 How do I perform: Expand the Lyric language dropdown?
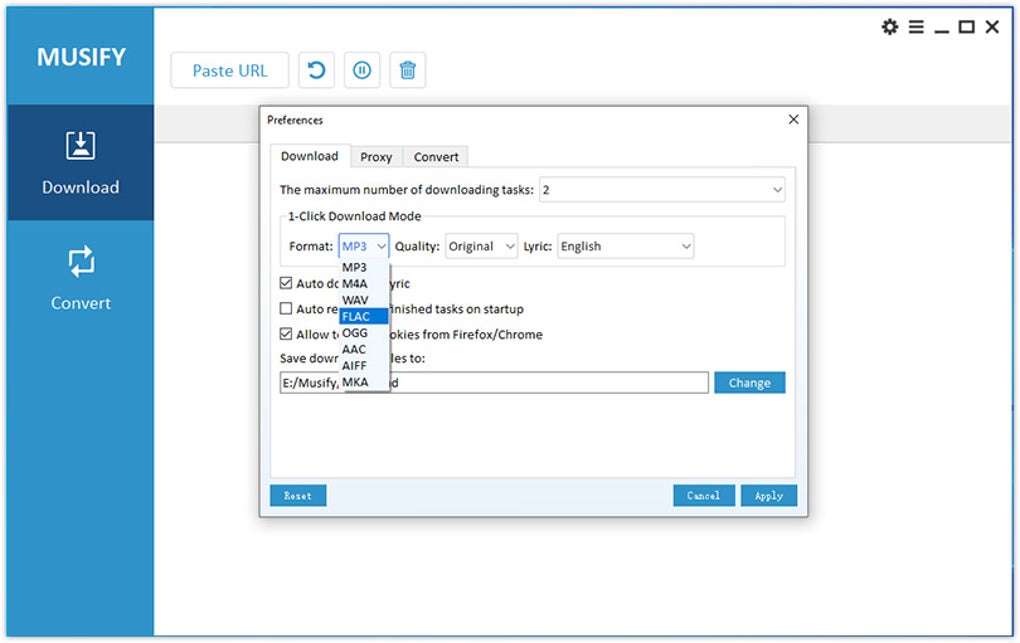click(x=625, y=246)
